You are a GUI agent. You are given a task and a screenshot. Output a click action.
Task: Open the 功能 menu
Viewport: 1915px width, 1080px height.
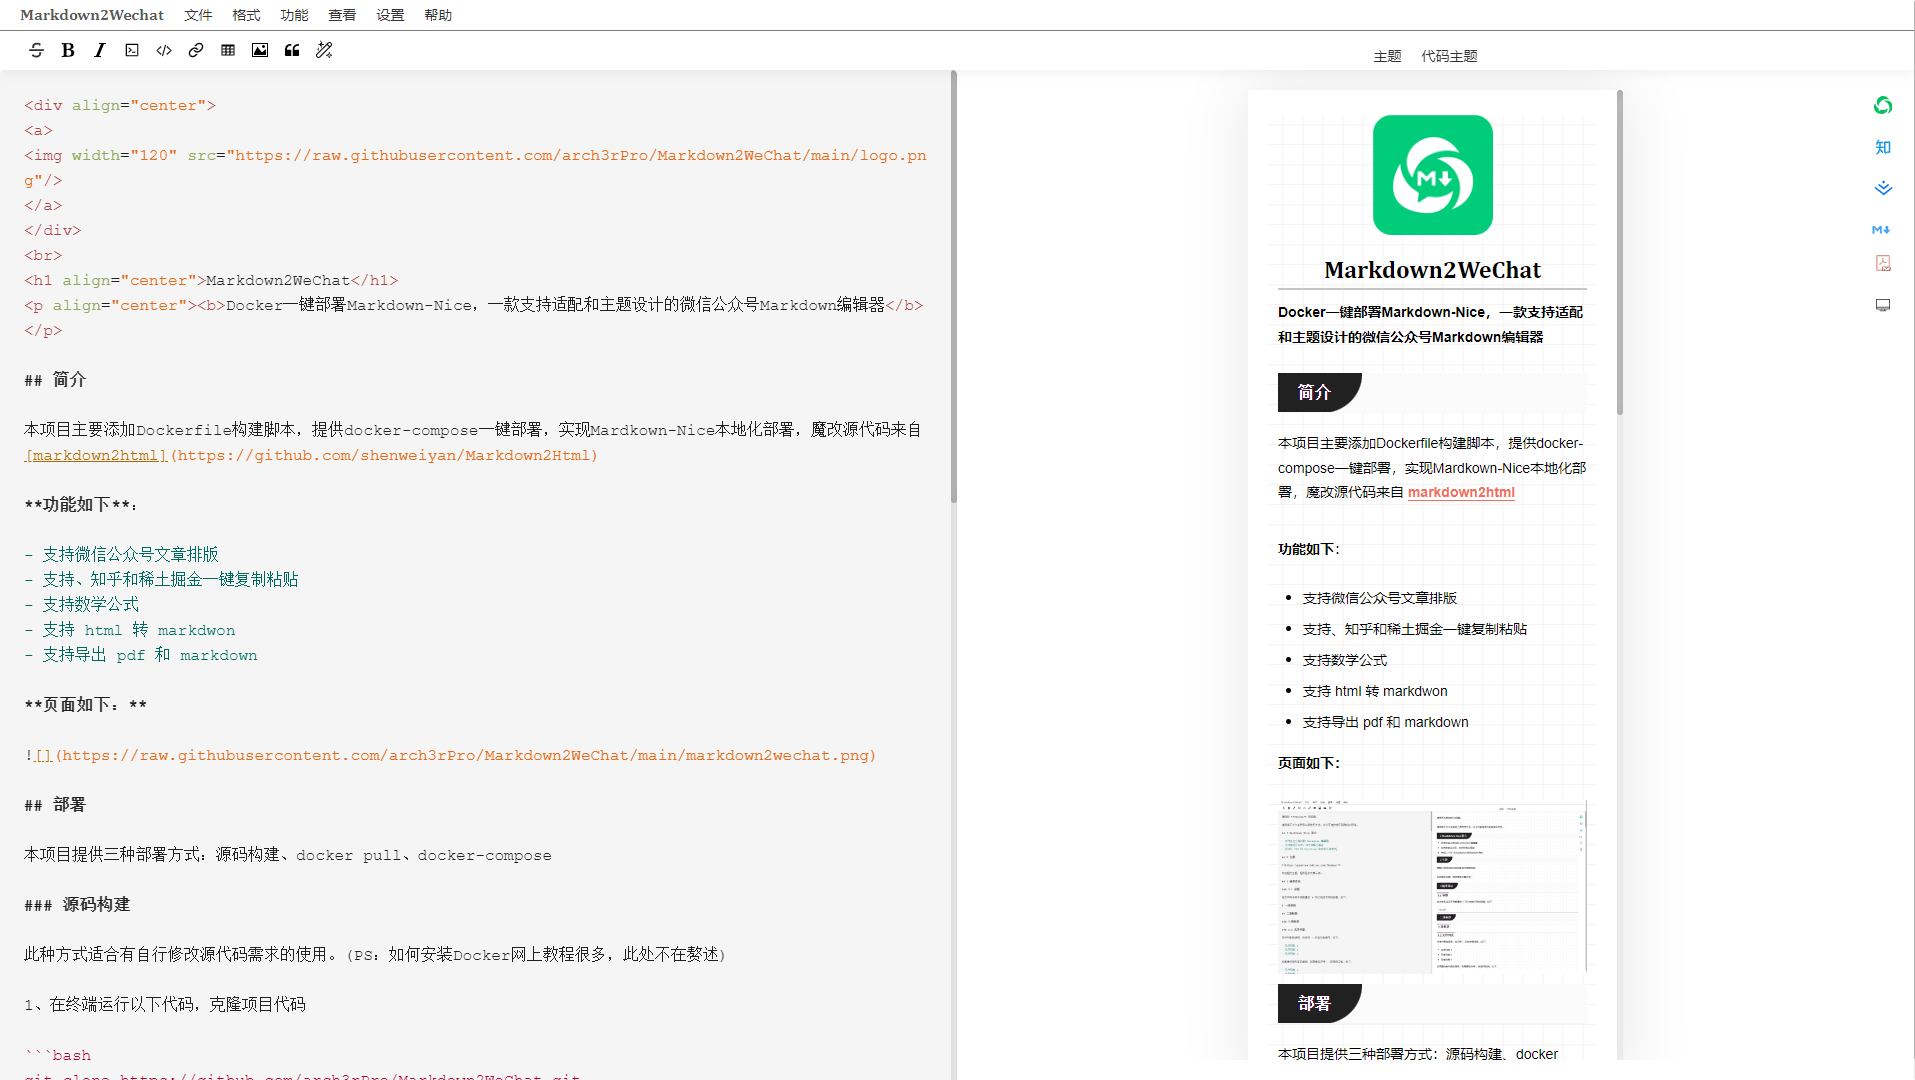294,15
